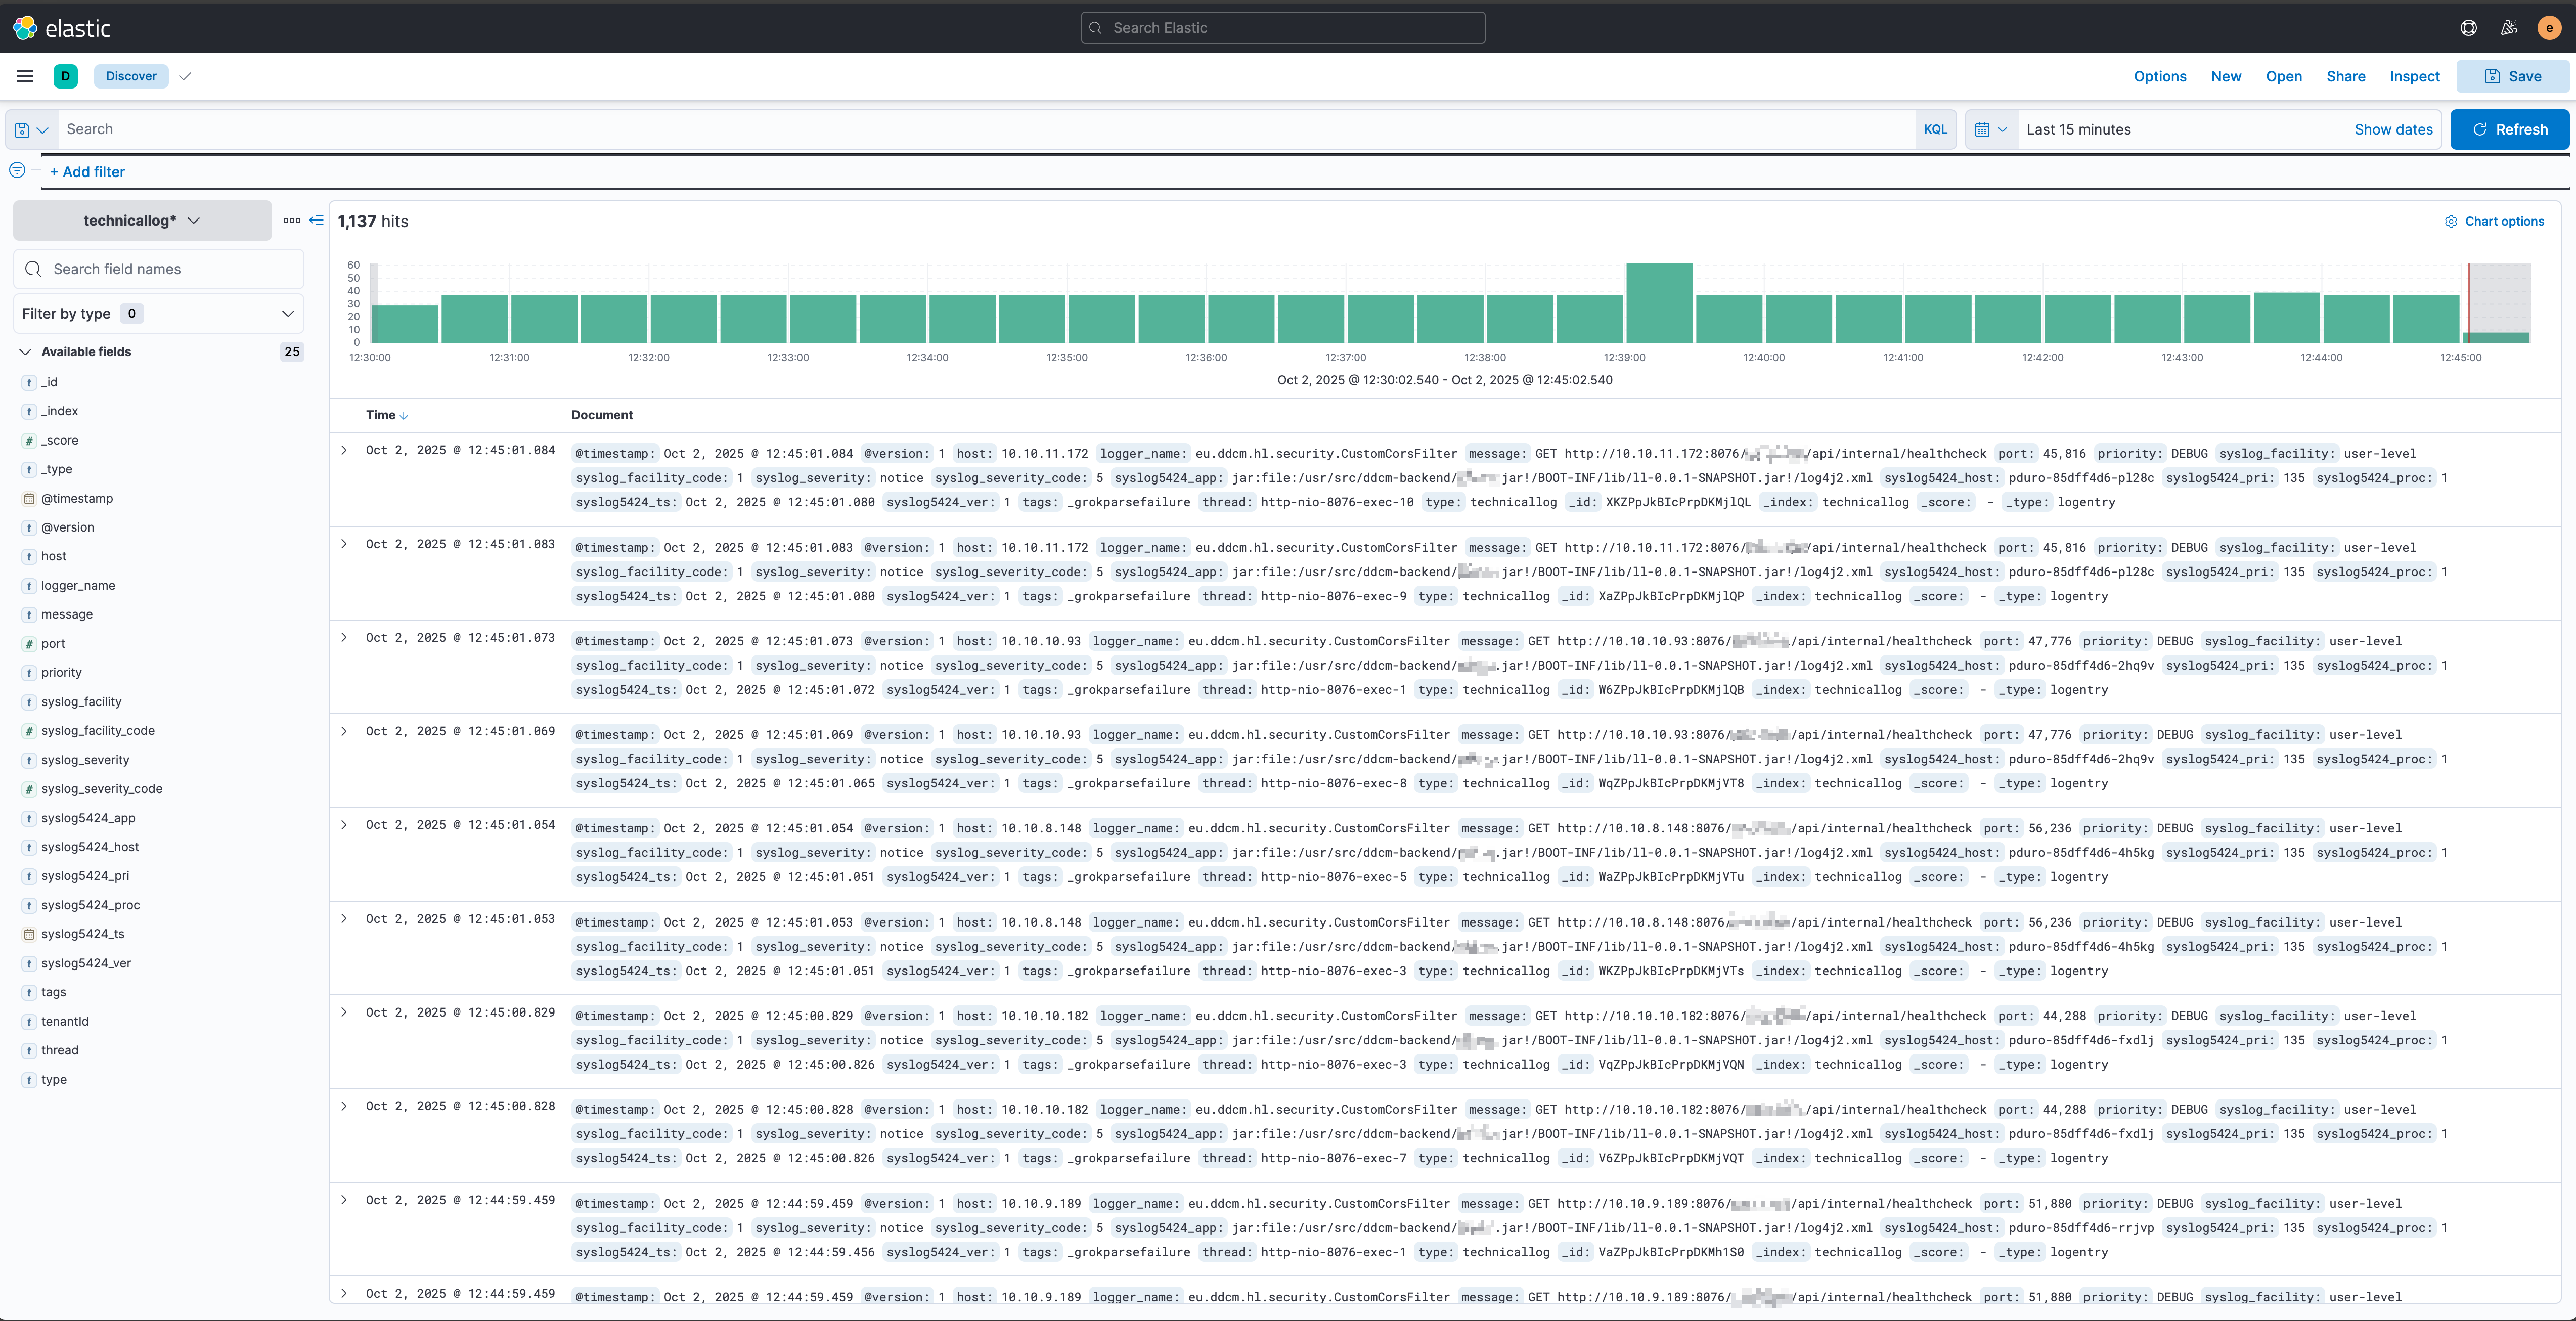
Task: Focus the KQL query Search input
Action: (986, 130)
